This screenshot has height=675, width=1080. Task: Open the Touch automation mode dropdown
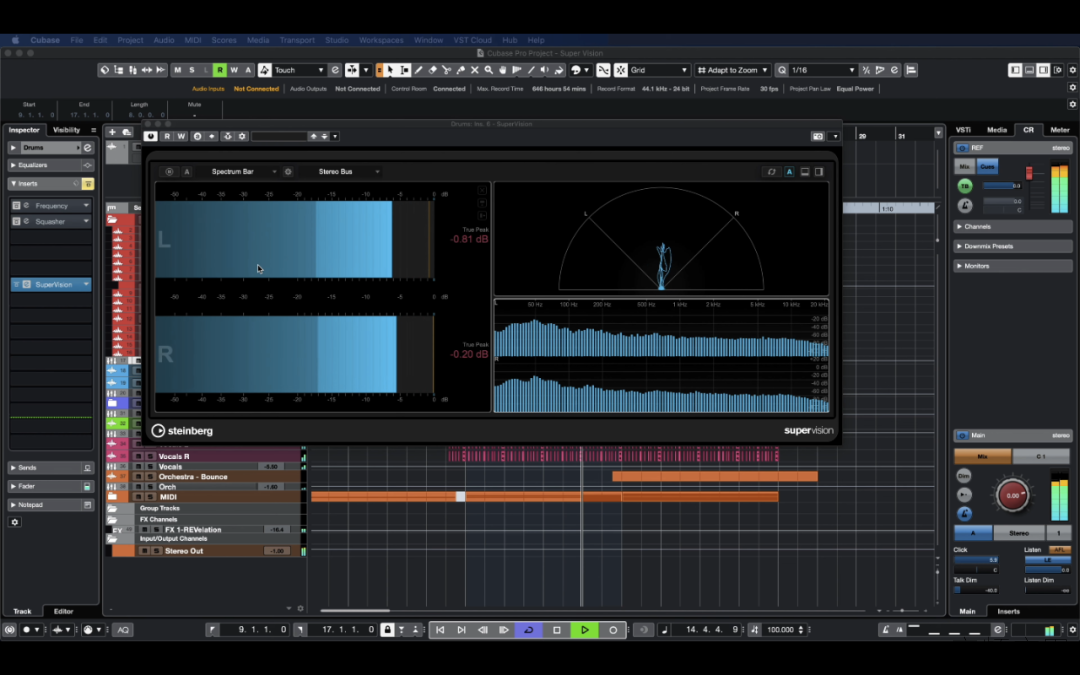pyautogui.click(x=299, y=70)
